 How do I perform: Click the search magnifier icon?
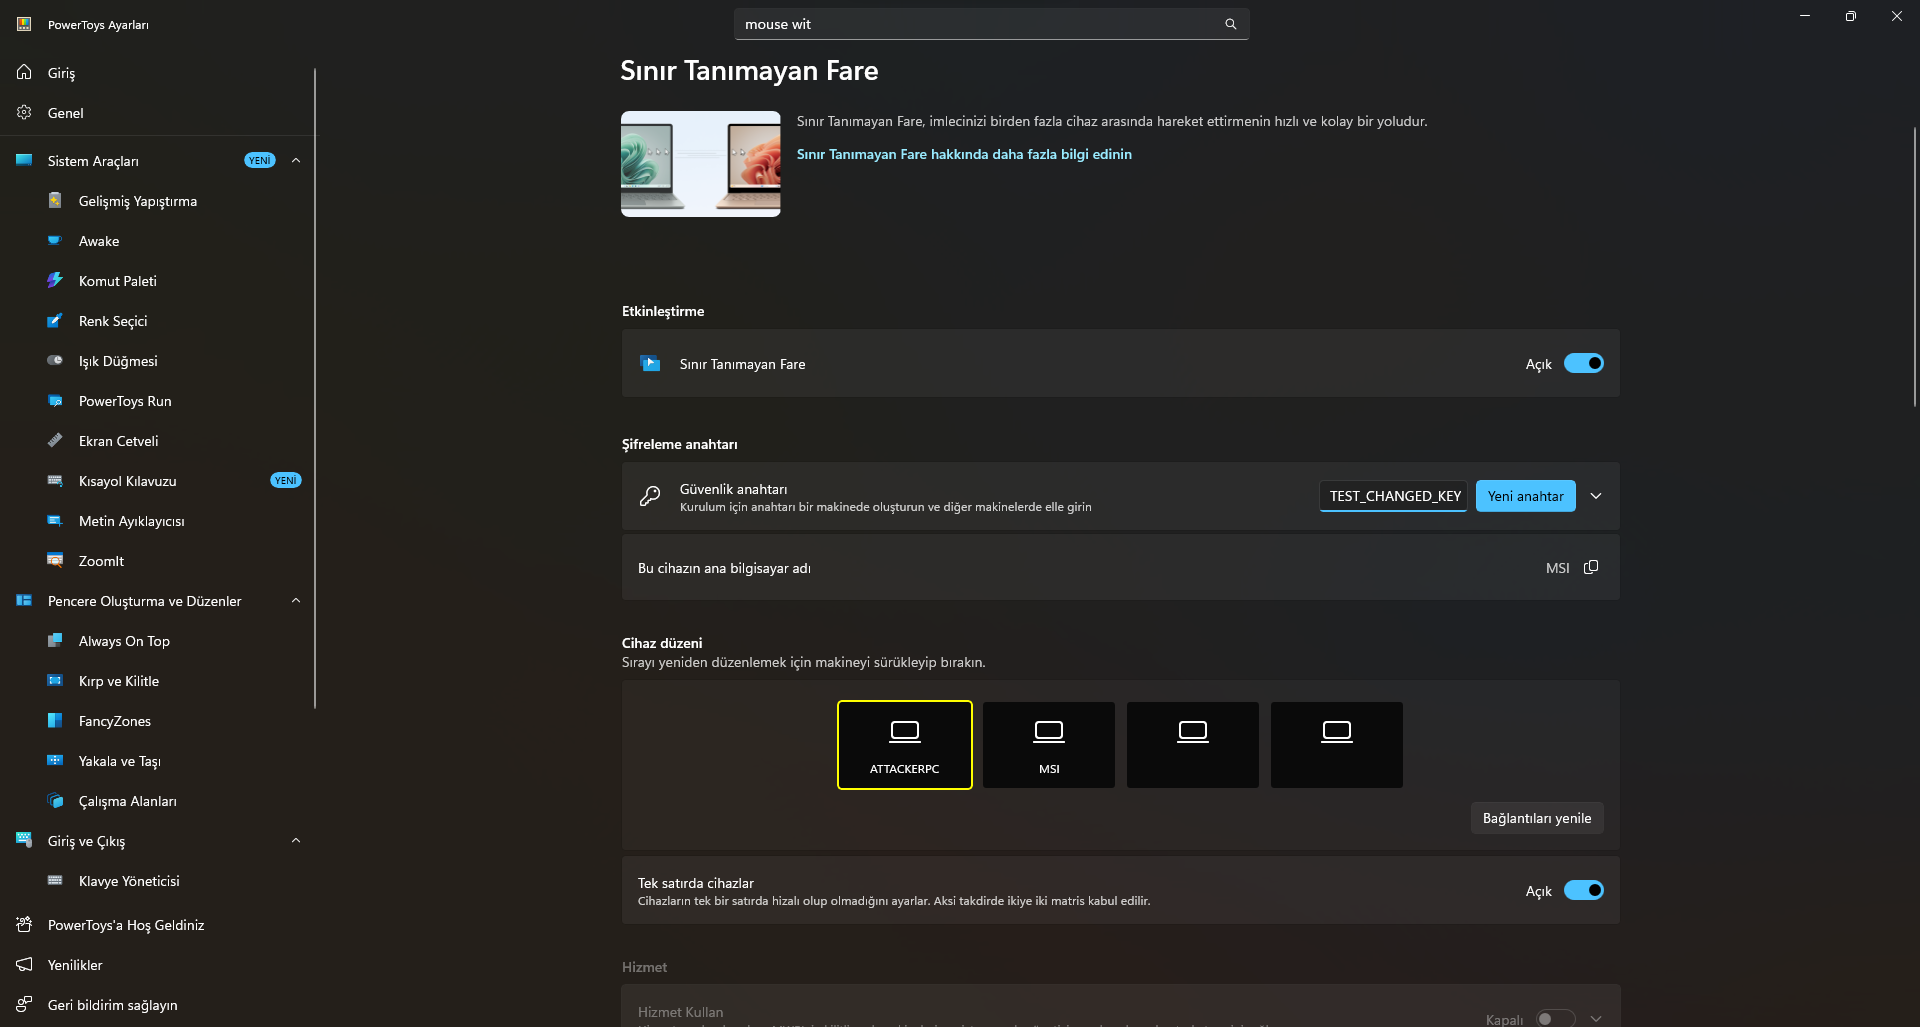pos(1231,24)
